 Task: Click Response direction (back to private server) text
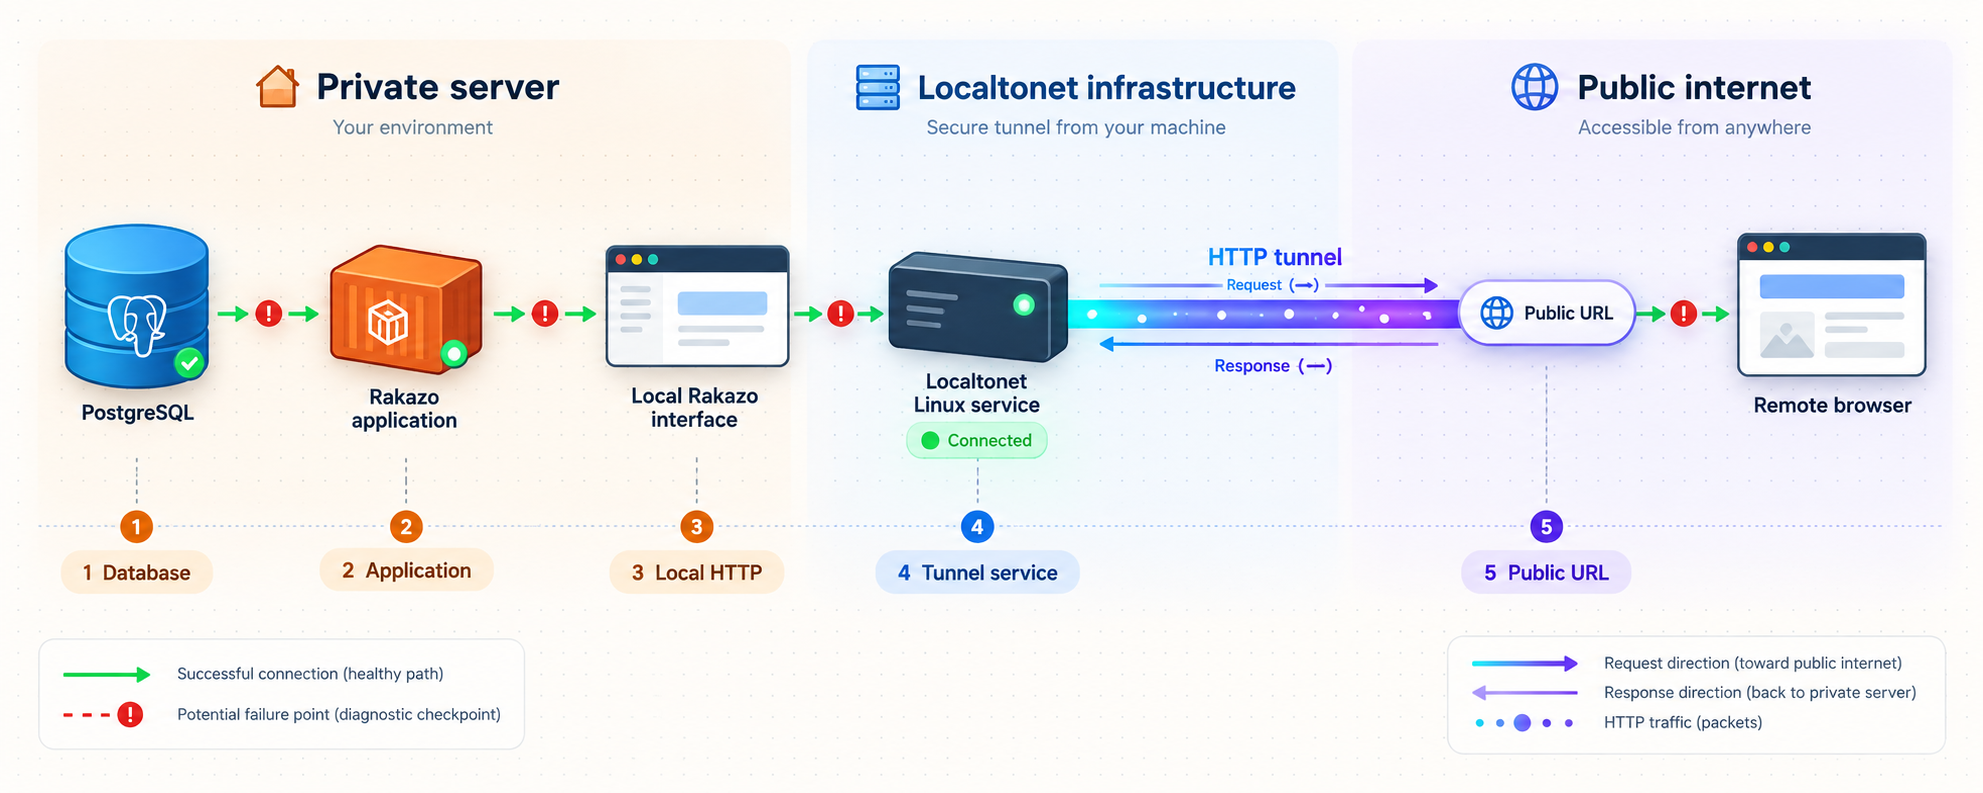[1760, 692]
